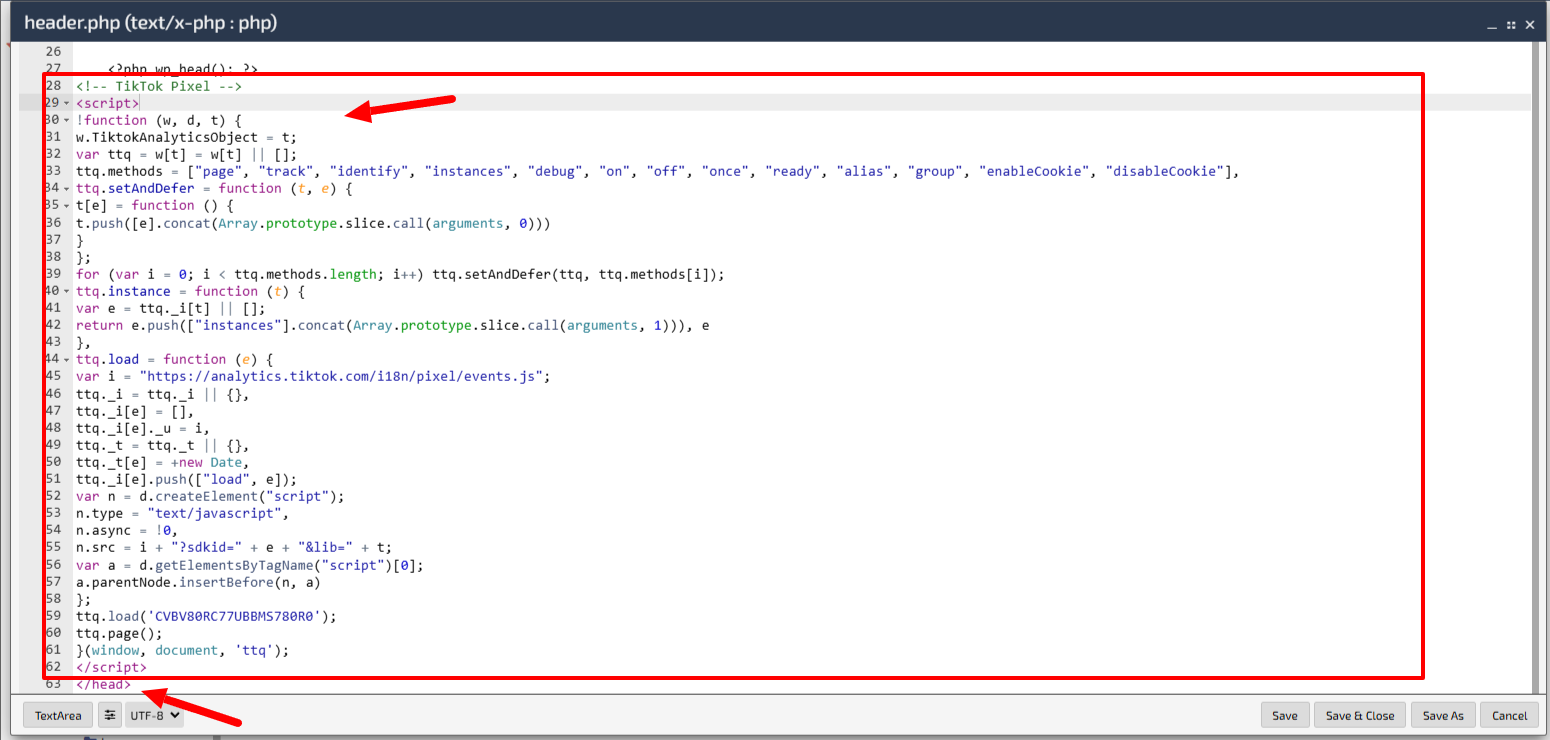
Task: Click the n.async = !0 line
Action: tap(127, 530)
